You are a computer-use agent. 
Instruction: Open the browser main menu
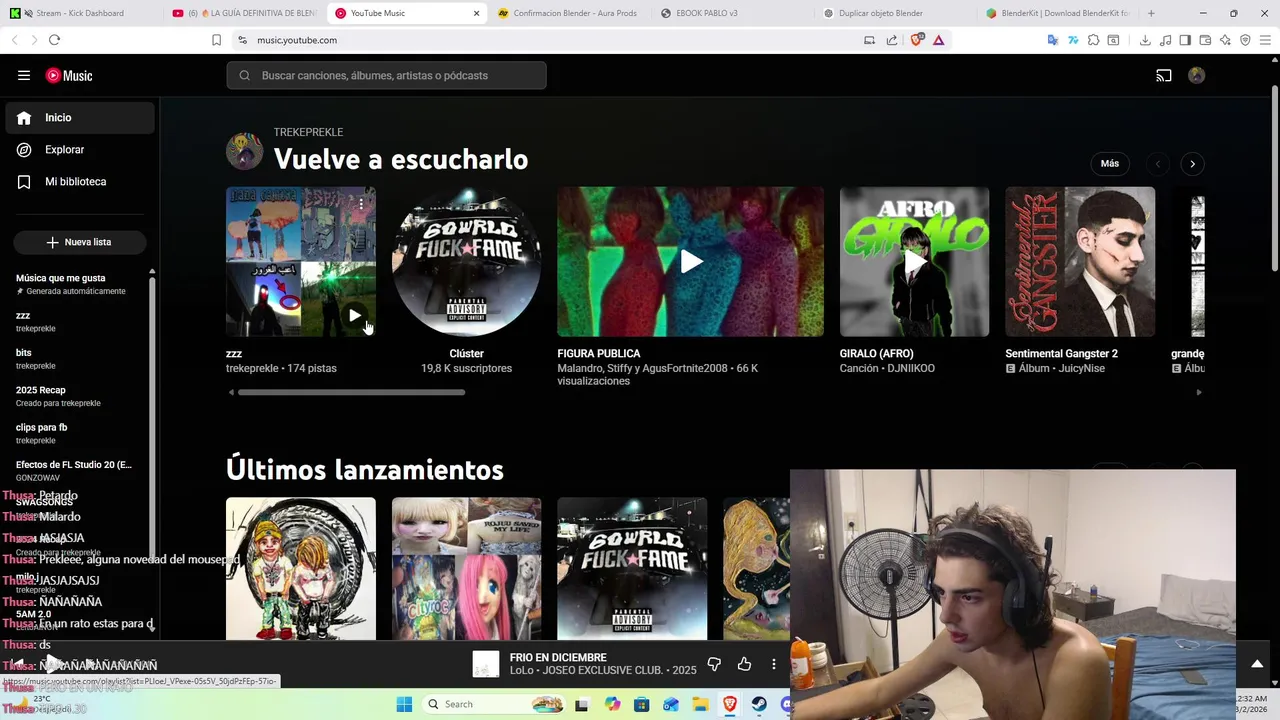pyautogui.click(x=1265, y=40)
